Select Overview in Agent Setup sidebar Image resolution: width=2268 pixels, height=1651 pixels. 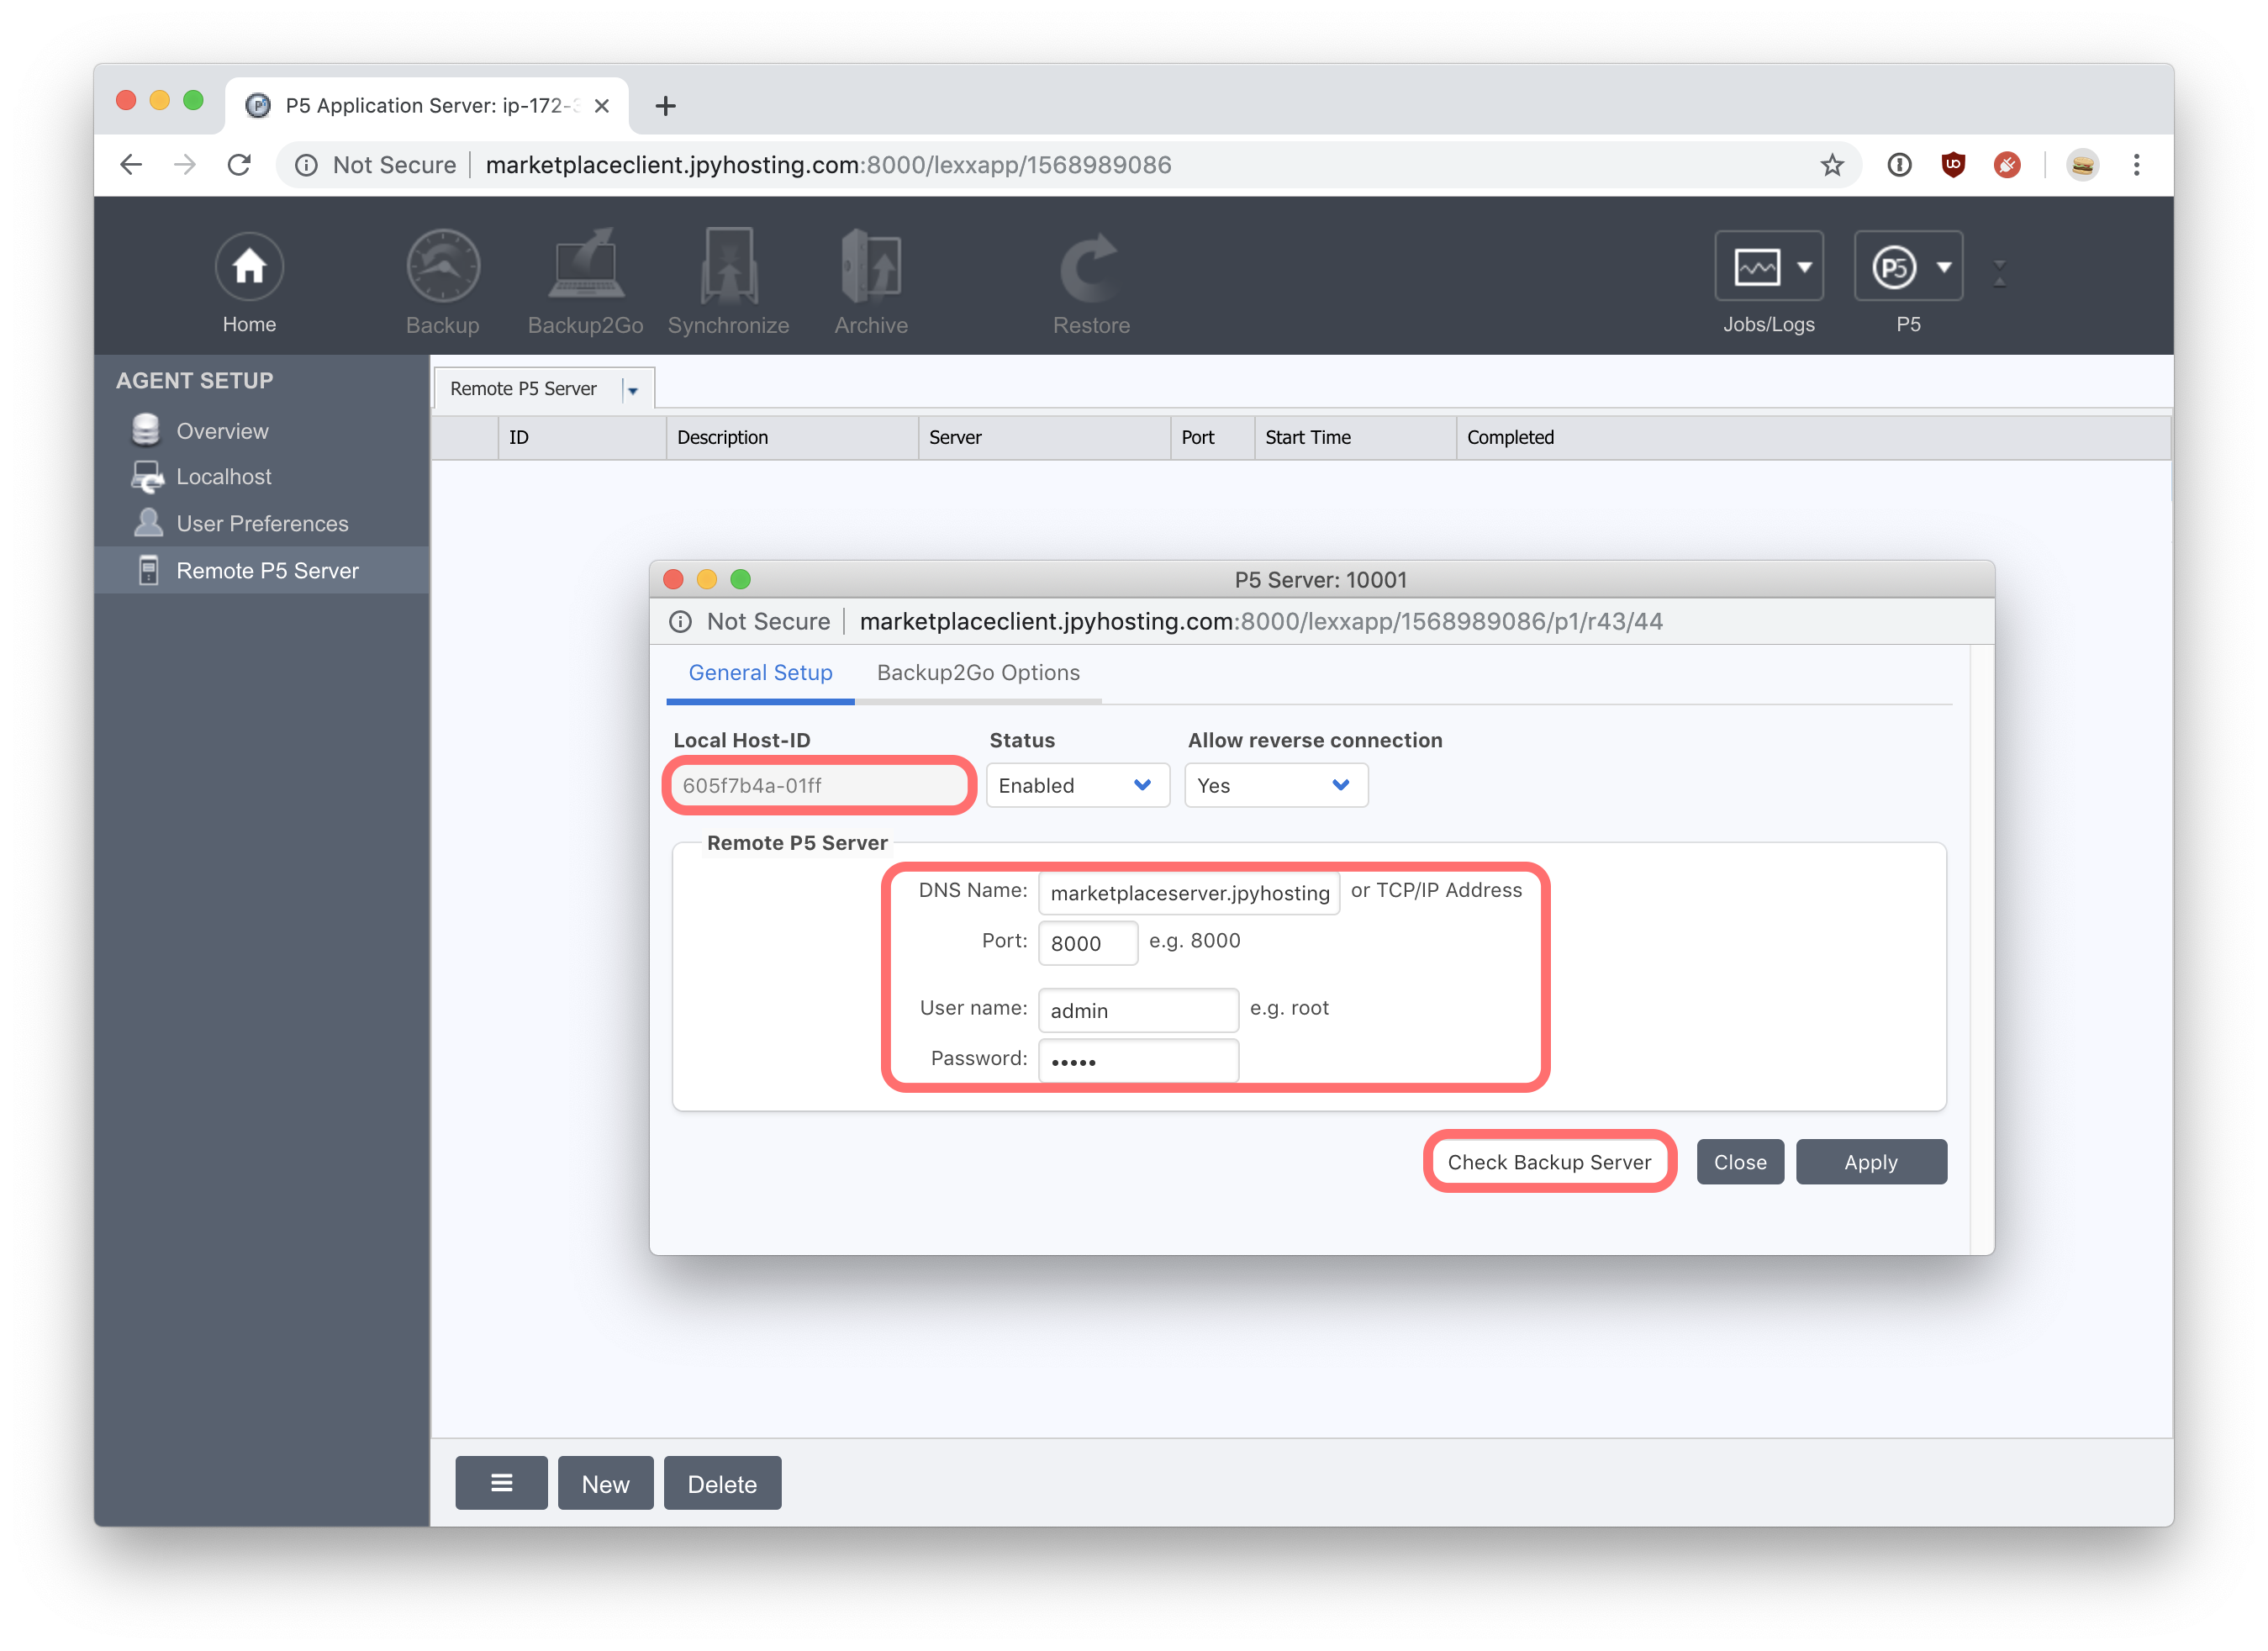coord(222,431)
